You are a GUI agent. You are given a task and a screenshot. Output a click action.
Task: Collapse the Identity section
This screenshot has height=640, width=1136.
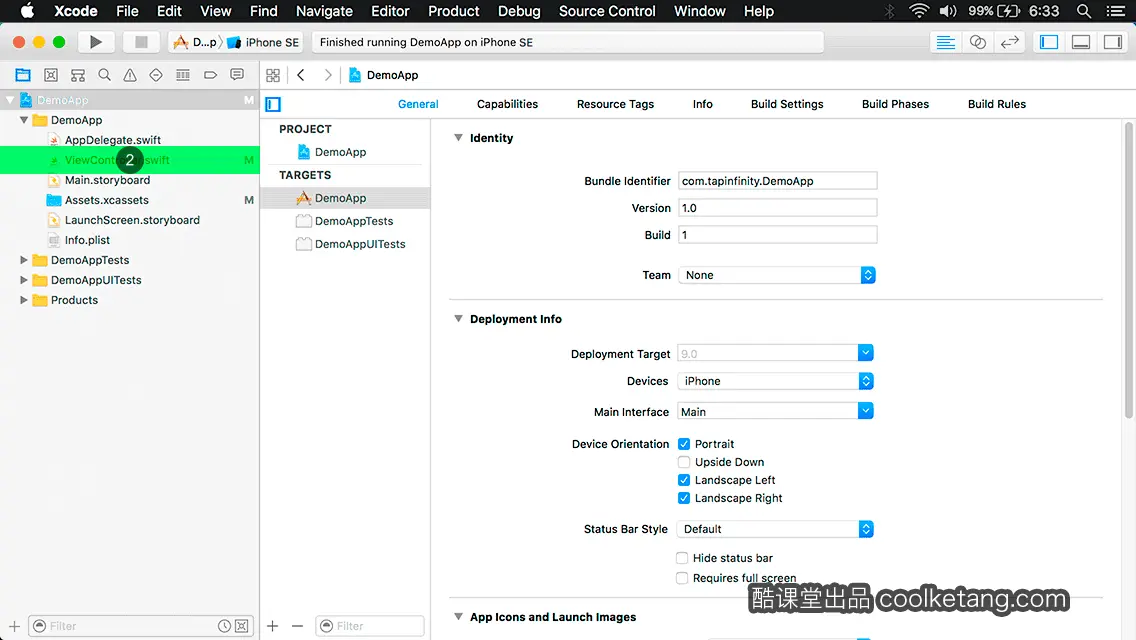pyautogui.click(x=458, y=137)
